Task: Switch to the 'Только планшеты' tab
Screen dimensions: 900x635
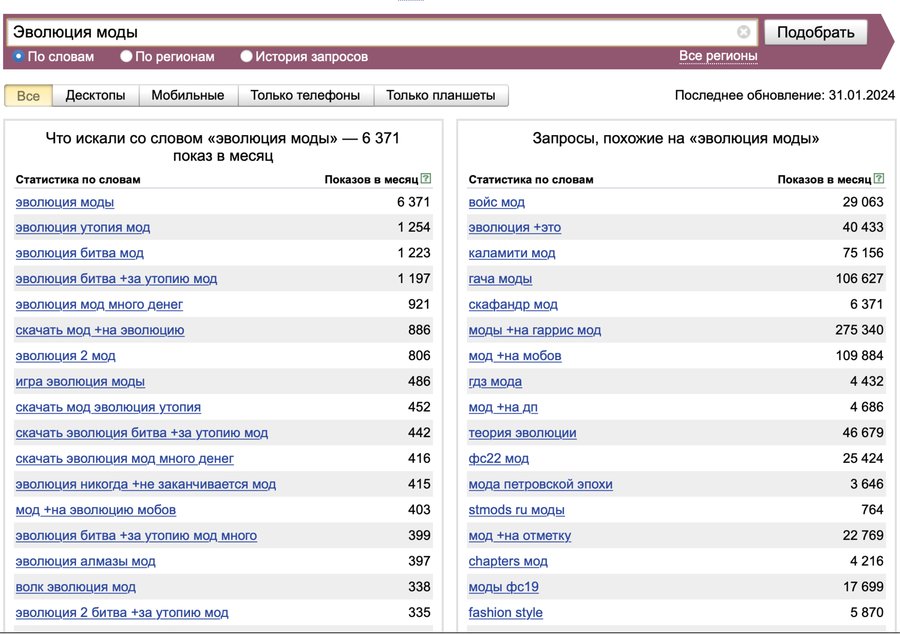Action: click(441, 96)
